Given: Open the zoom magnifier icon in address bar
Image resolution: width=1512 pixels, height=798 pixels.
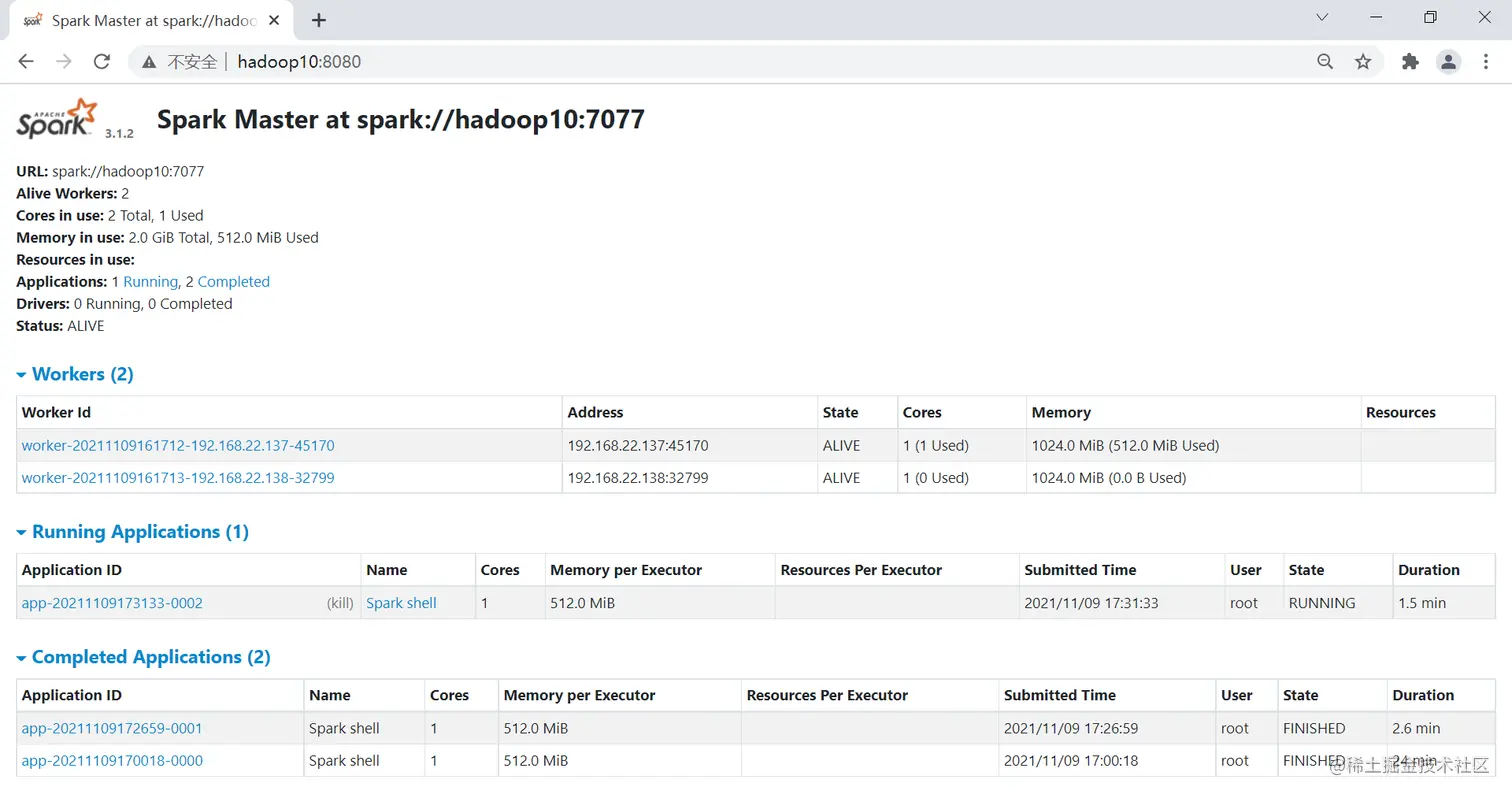Looking at the screenshot, I should [x=1325, y=62].
